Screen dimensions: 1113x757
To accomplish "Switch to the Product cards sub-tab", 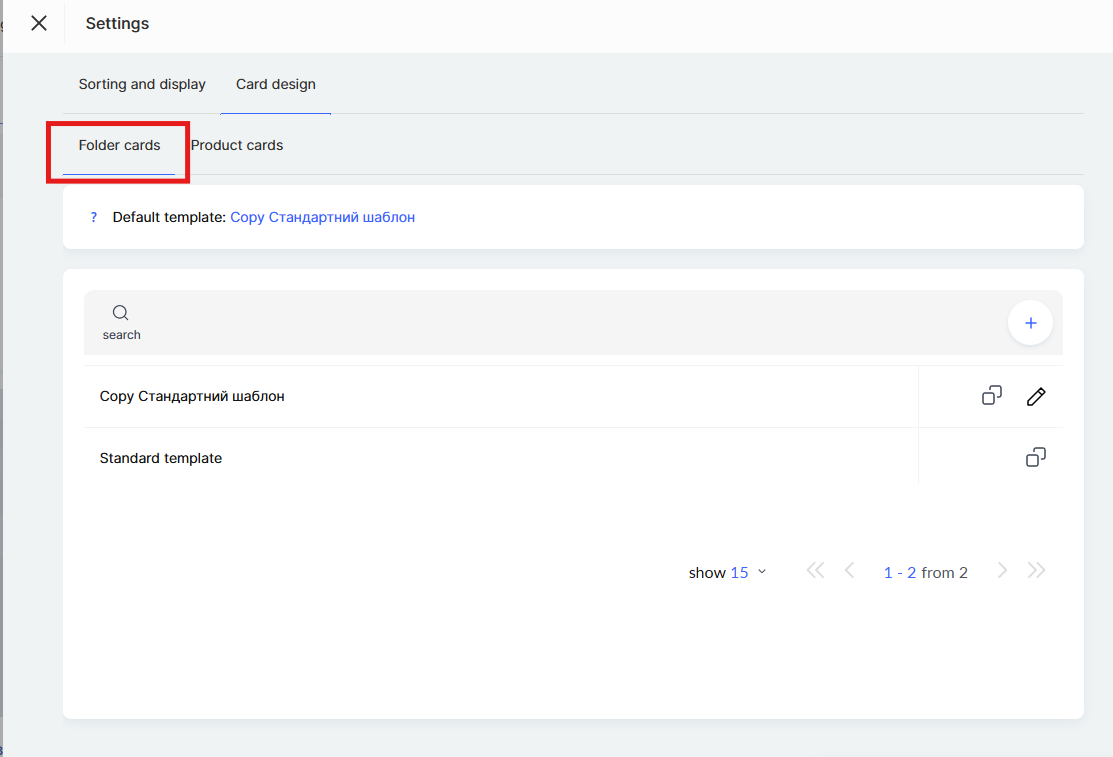I will 237,146.
